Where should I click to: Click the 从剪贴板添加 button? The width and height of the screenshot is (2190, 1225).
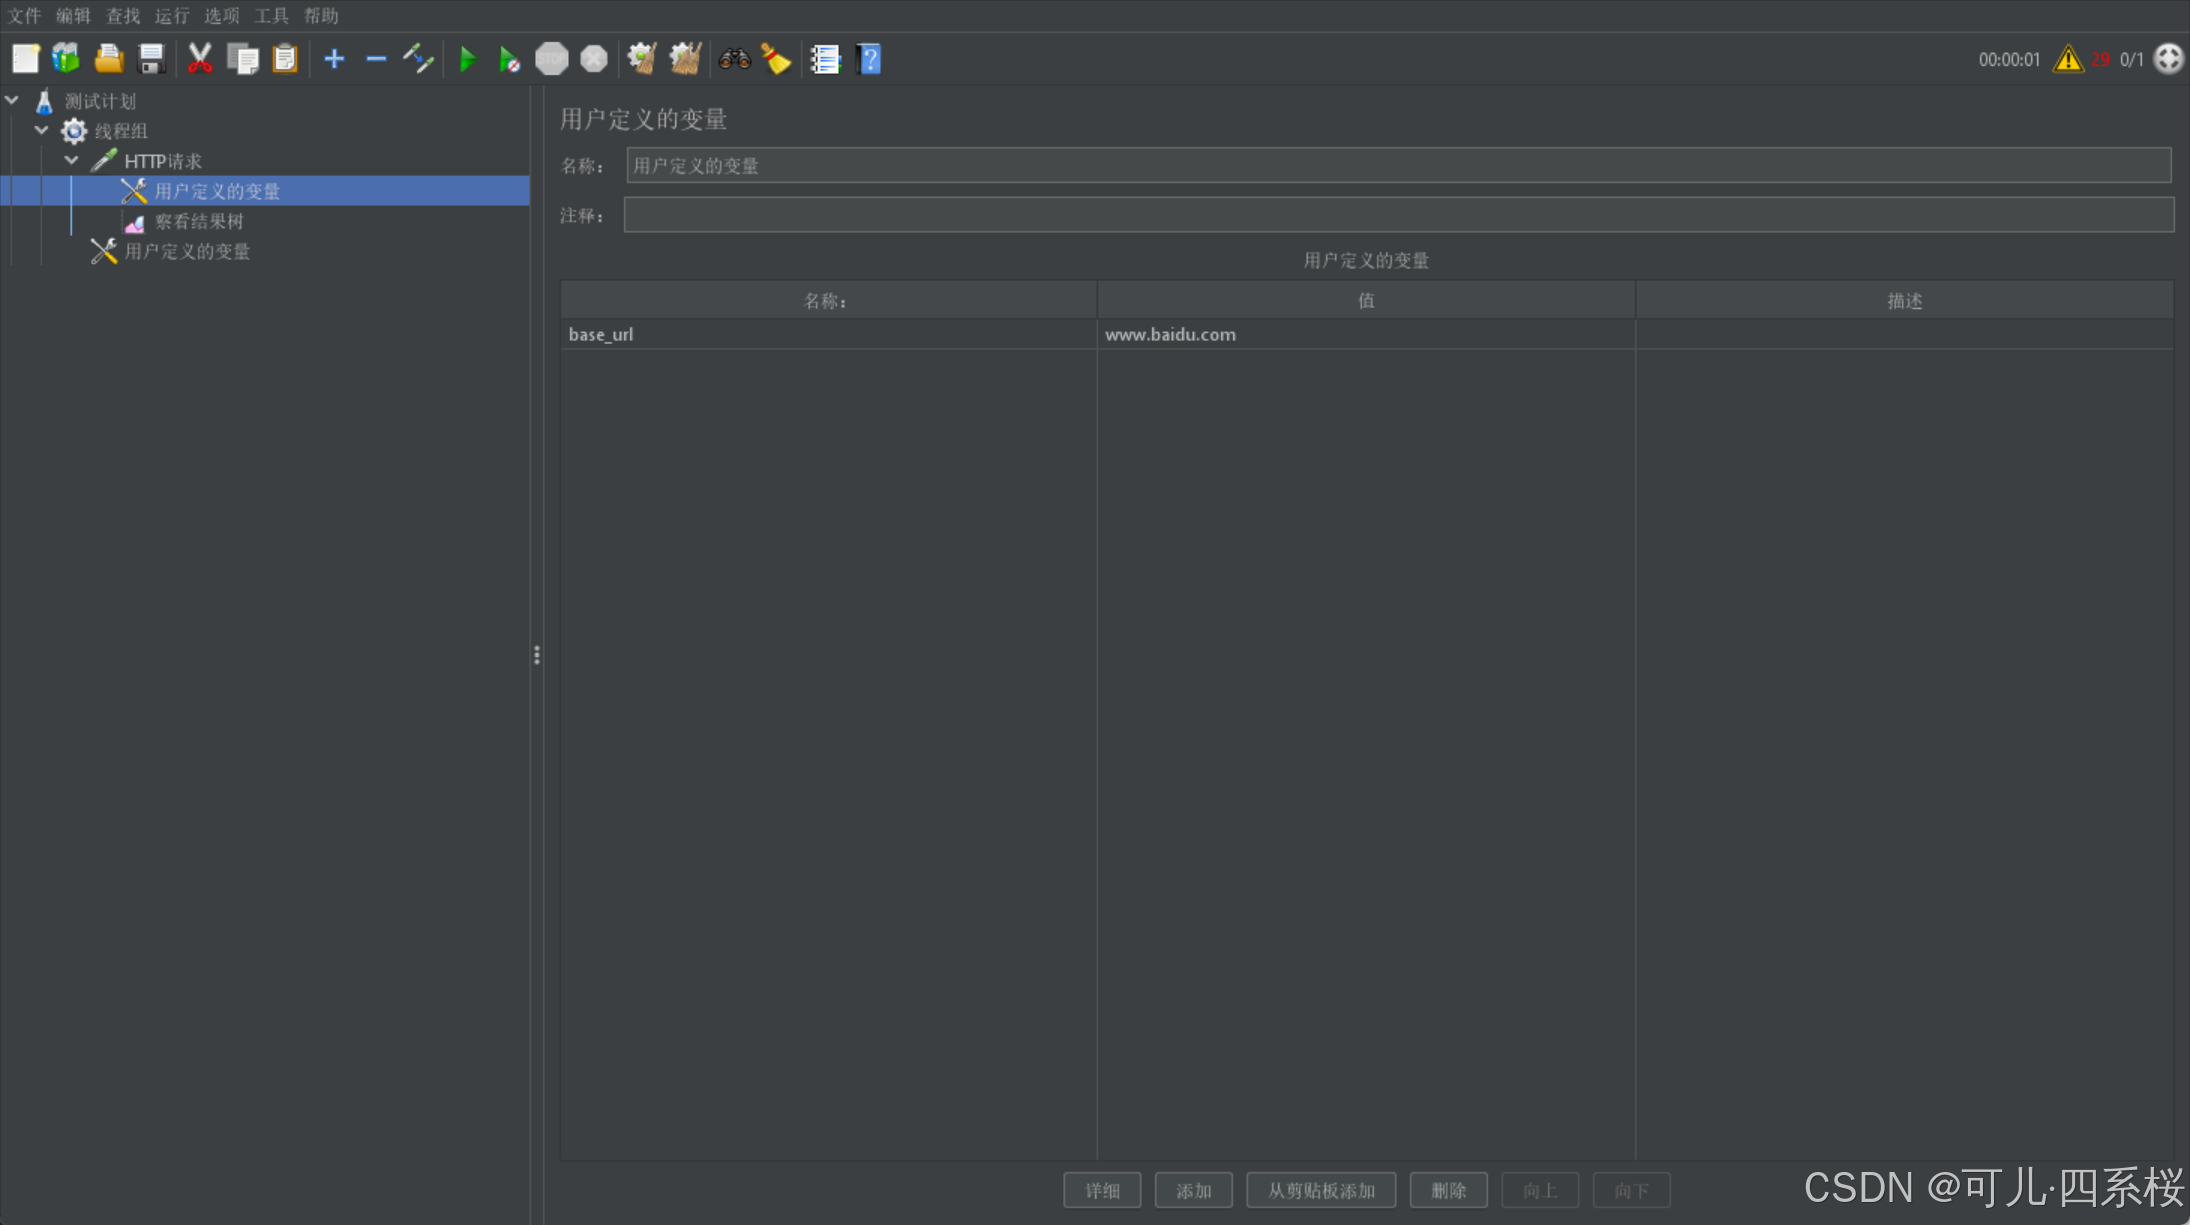pyautogui.click(x=1320, y=1190)
